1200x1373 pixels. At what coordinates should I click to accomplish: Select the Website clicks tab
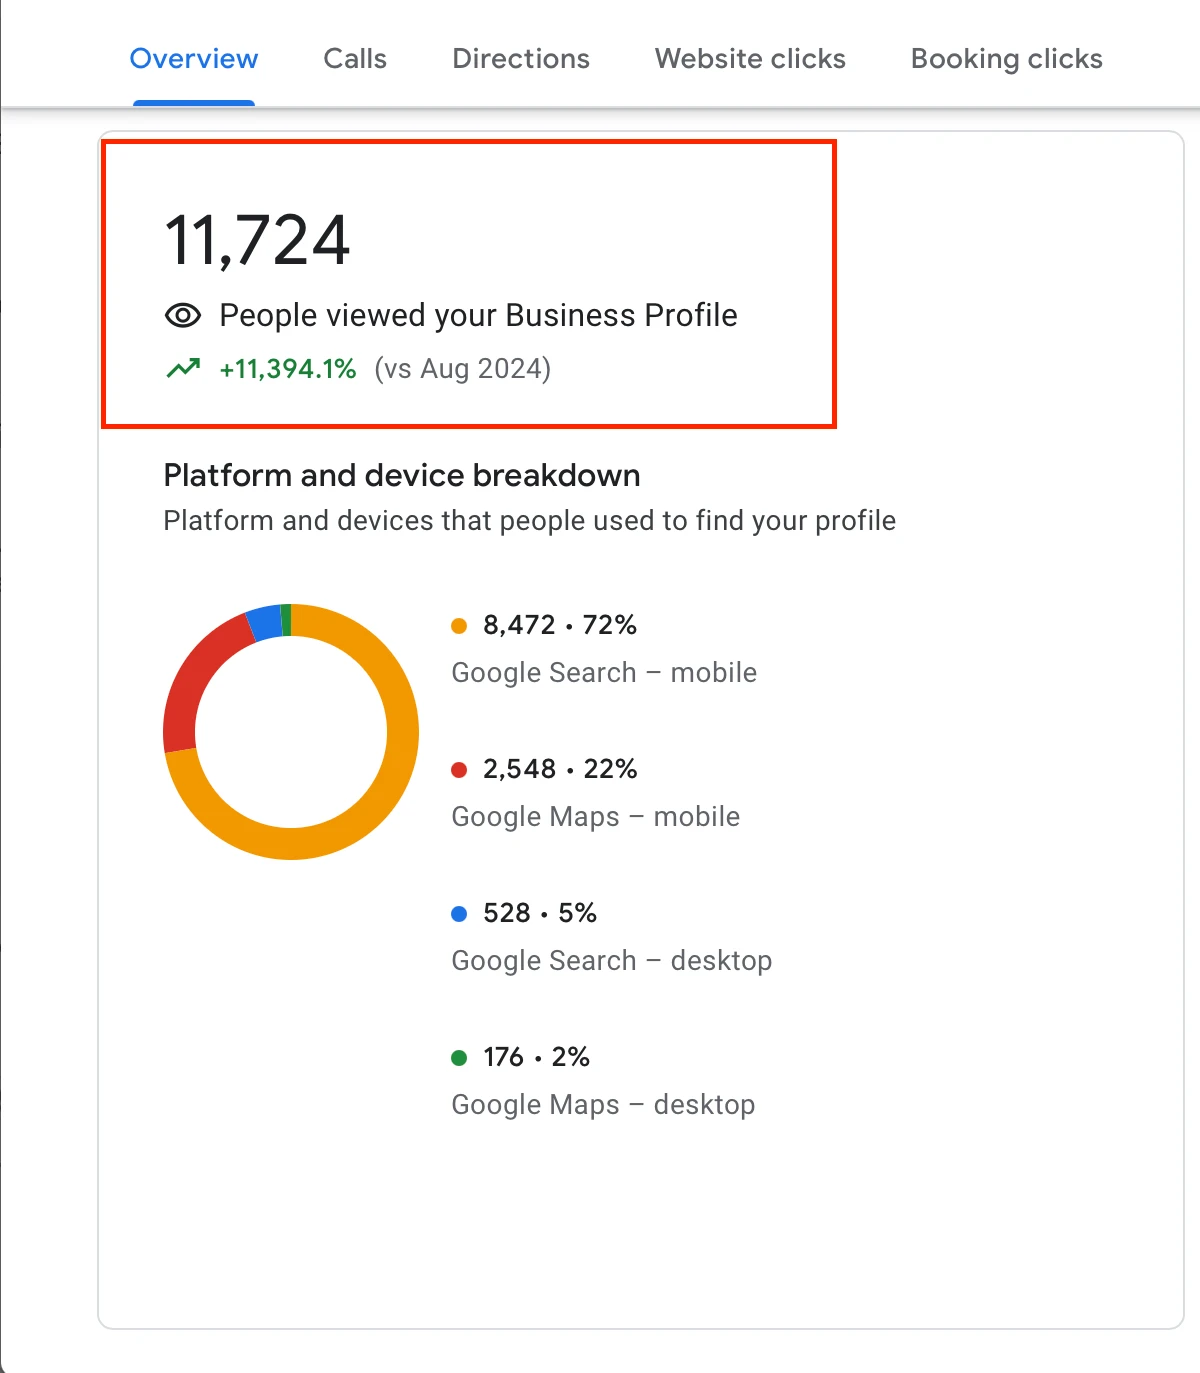coord(750,59)
